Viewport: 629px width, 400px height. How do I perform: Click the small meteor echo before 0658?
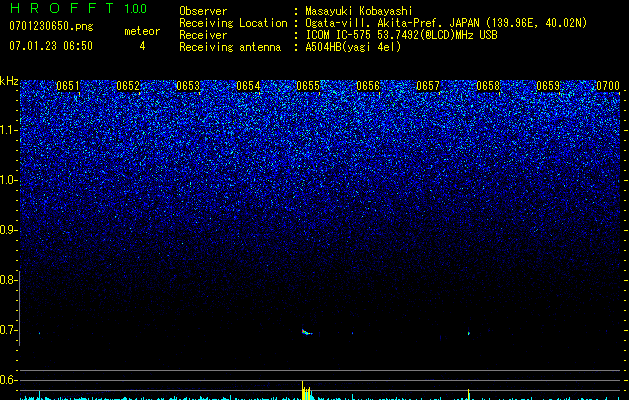pos(469,333)
